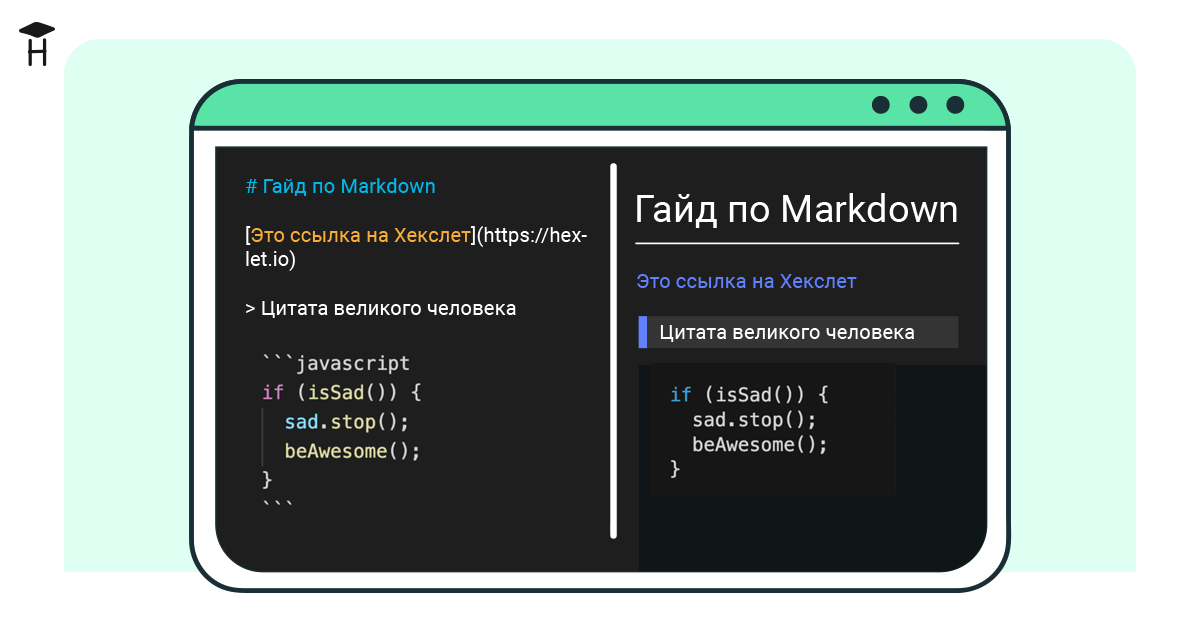Viewport: 1200px width, 630px height.
Task: Select the blue quote indicator bar
Action: coord(641,331)
